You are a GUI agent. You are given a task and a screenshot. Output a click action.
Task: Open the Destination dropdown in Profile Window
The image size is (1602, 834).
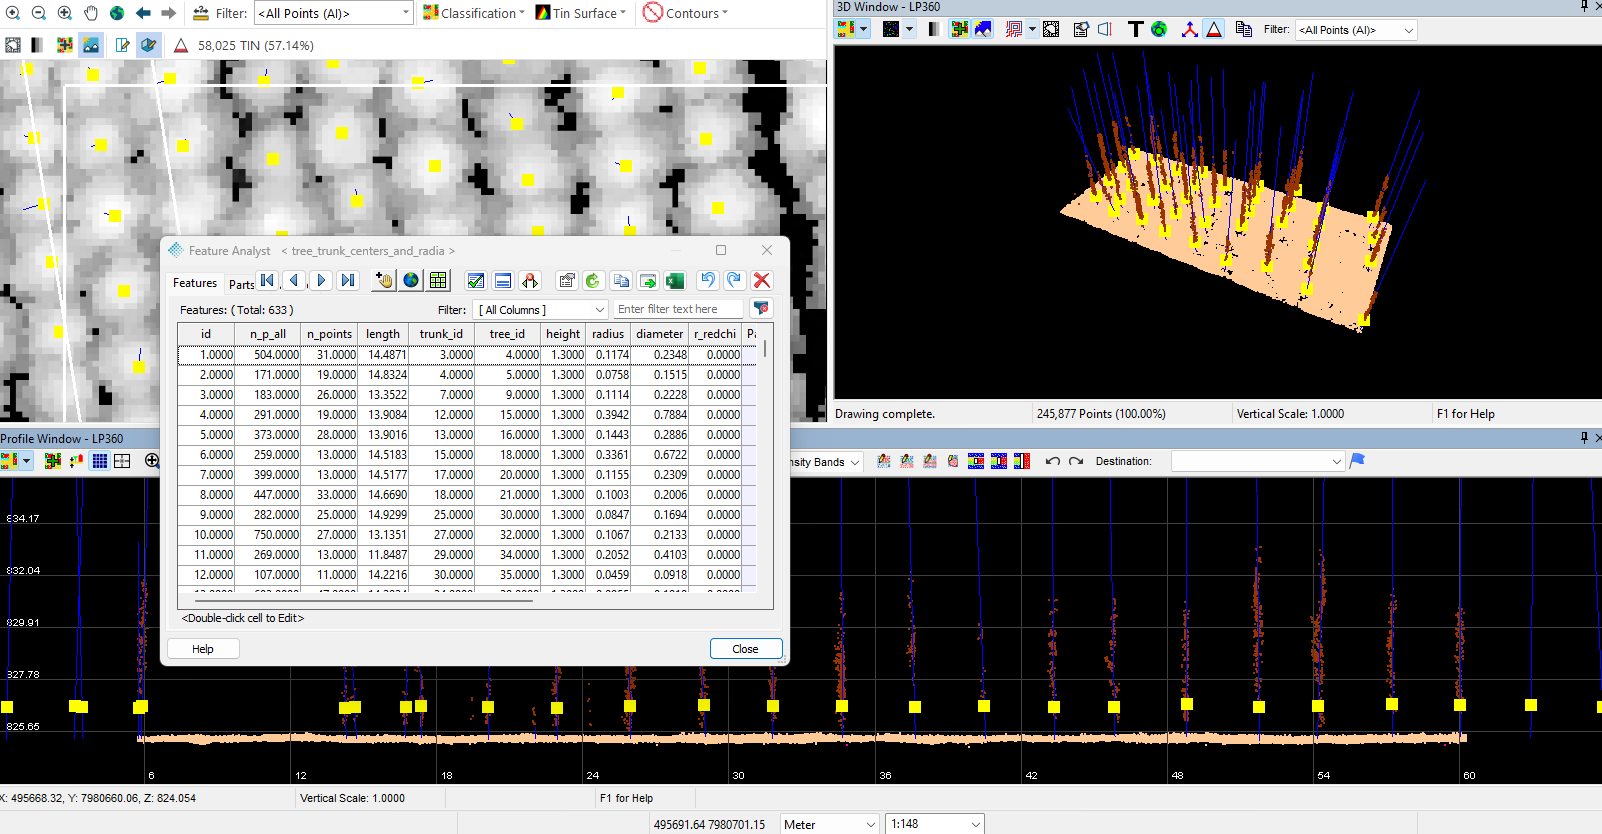point(1258,461)
